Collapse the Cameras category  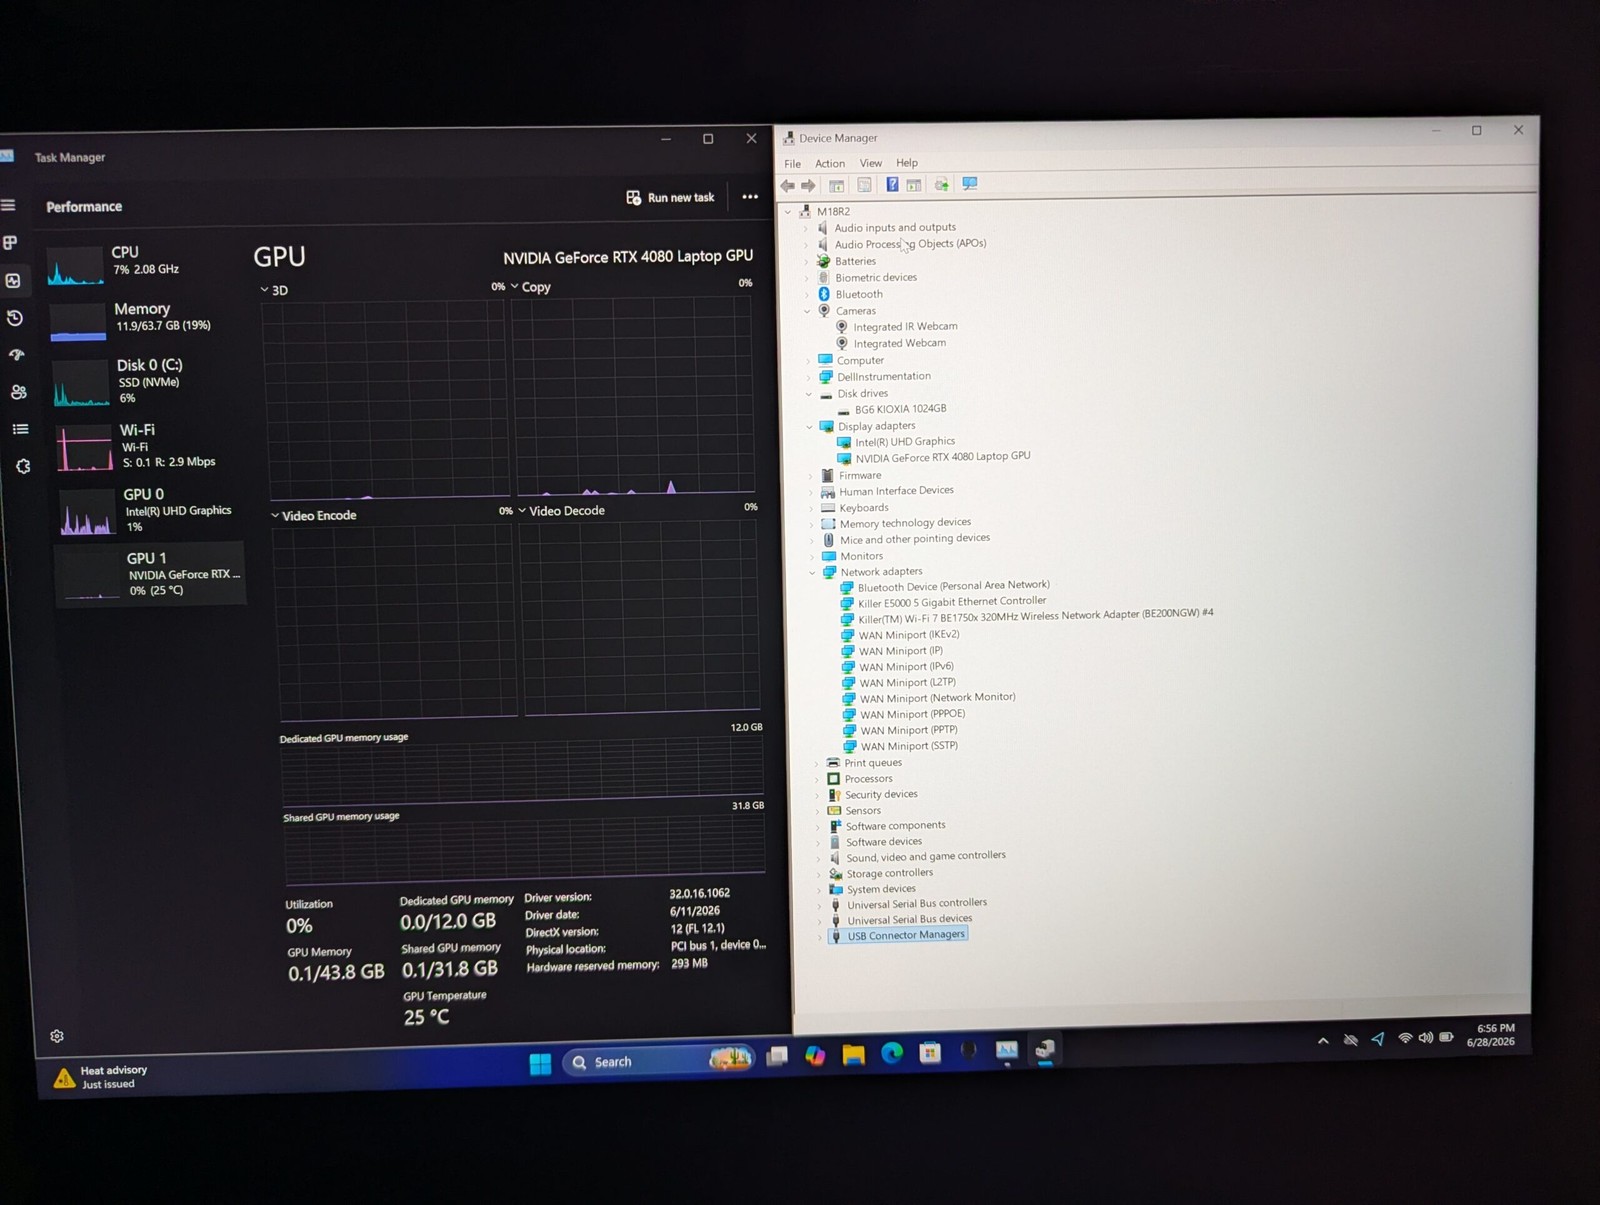pos(807,311)
